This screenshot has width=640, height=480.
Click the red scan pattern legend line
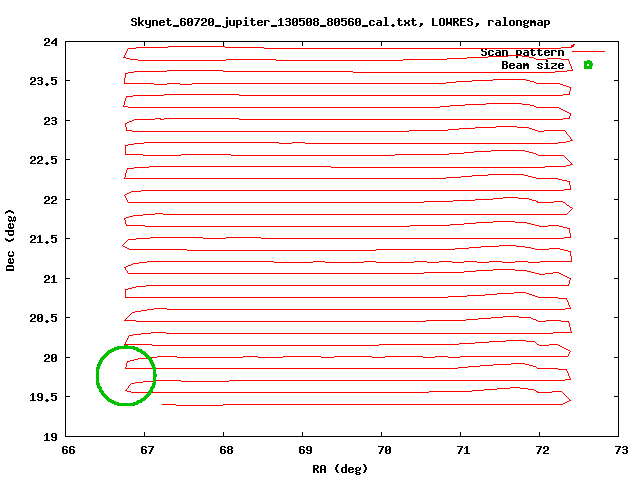pos(589,51)
